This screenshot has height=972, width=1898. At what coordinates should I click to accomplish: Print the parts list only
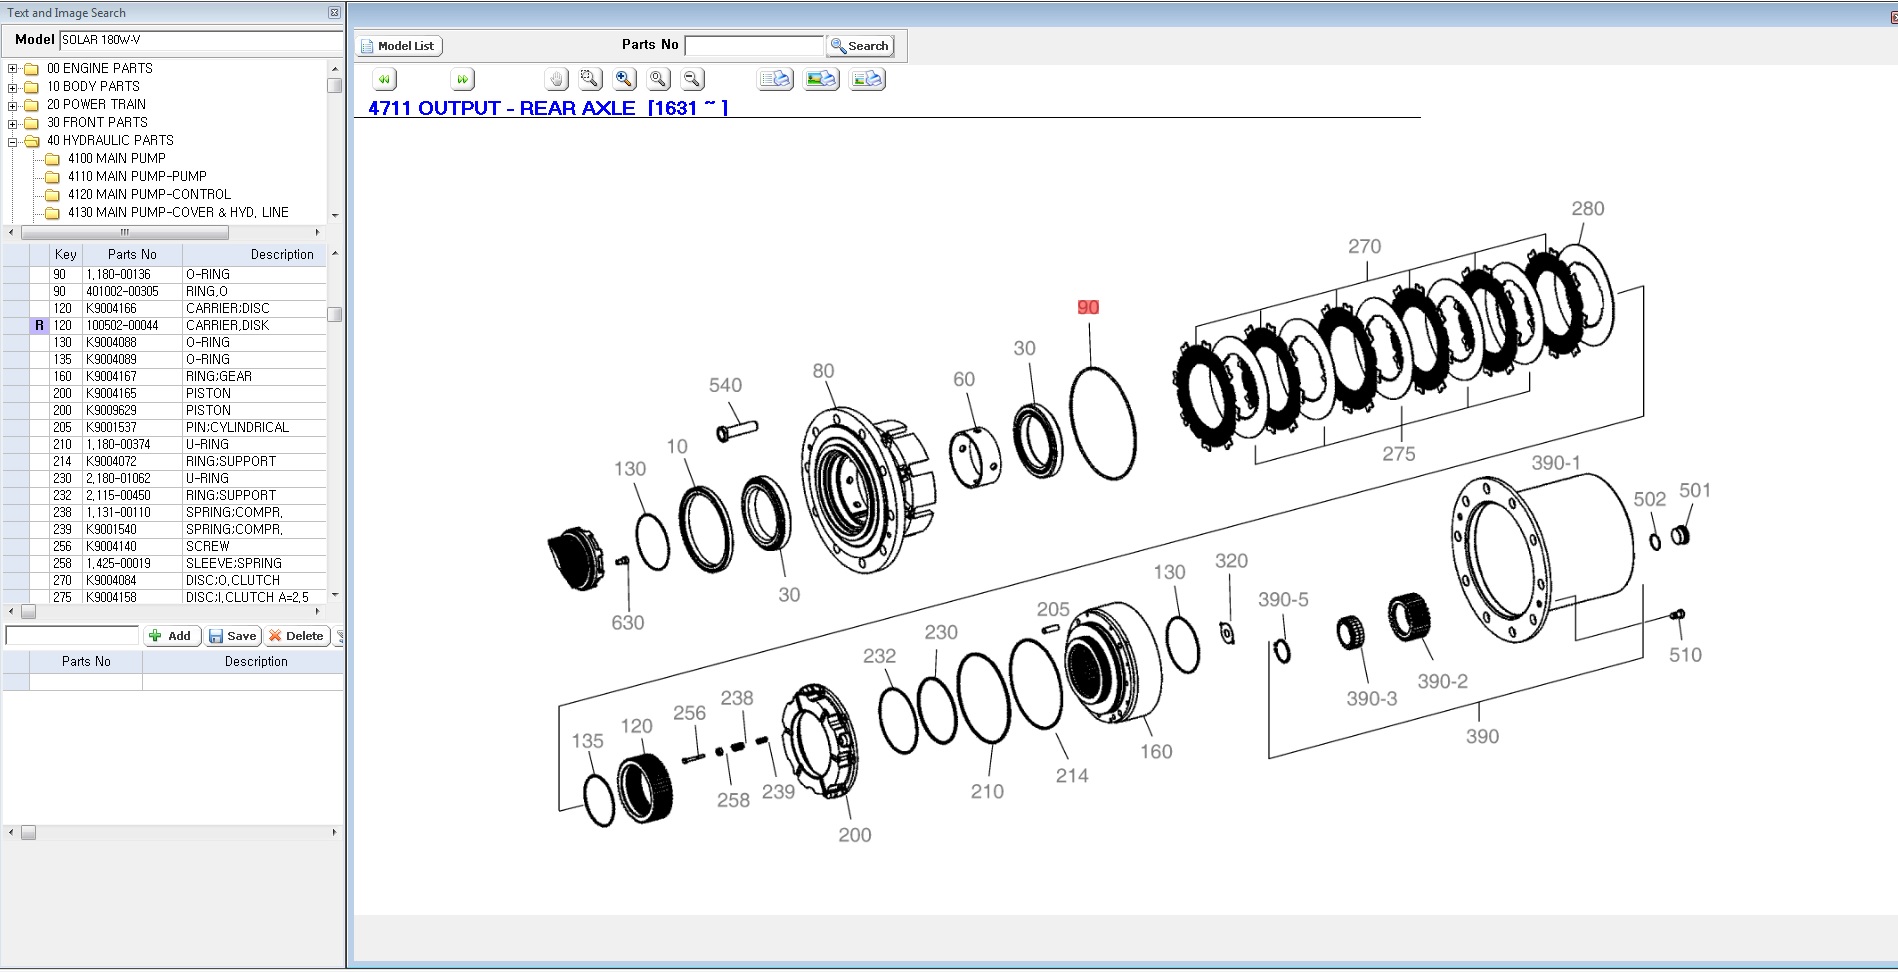(x=776, y=79)
